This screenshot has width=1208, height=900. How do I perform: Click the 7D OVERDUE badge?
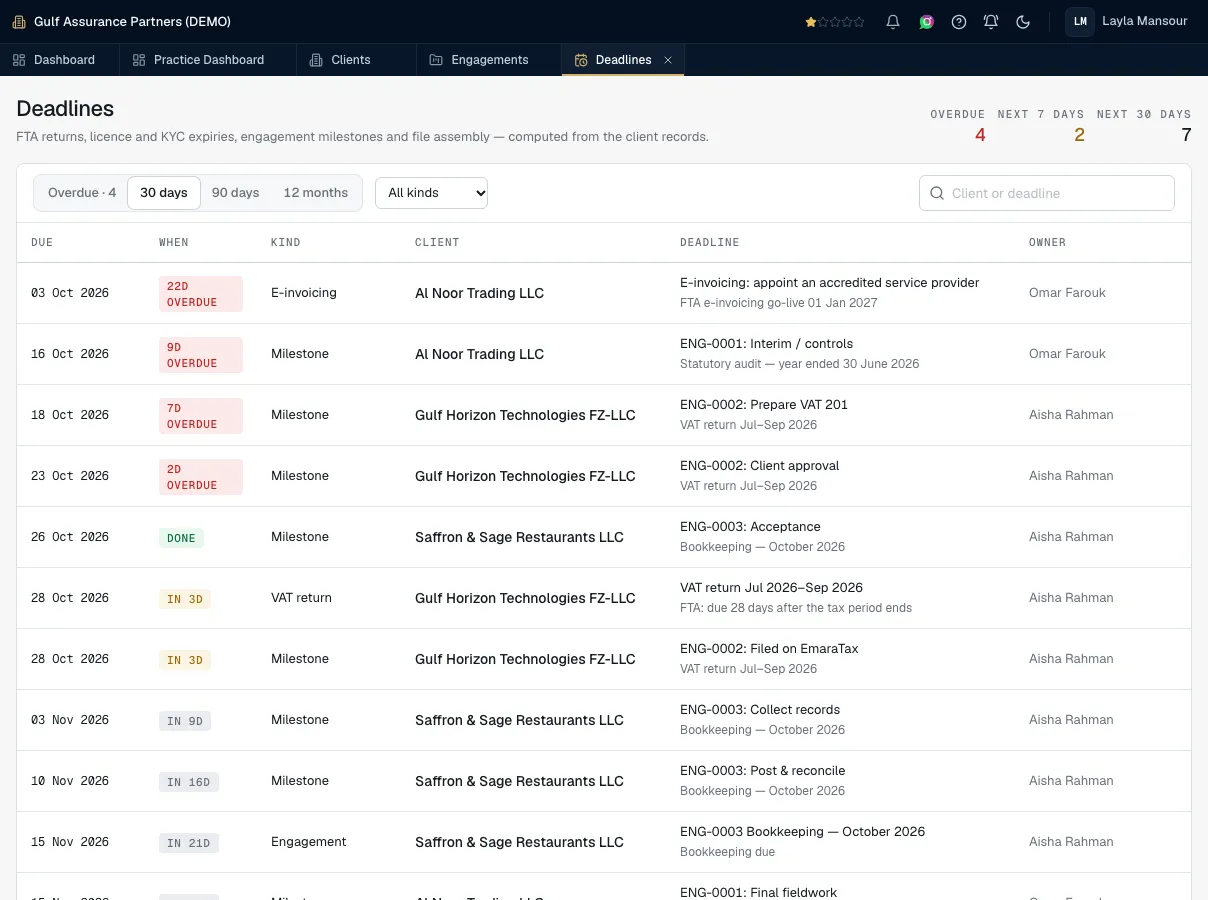pyautogui.click(x=201, y=416)
